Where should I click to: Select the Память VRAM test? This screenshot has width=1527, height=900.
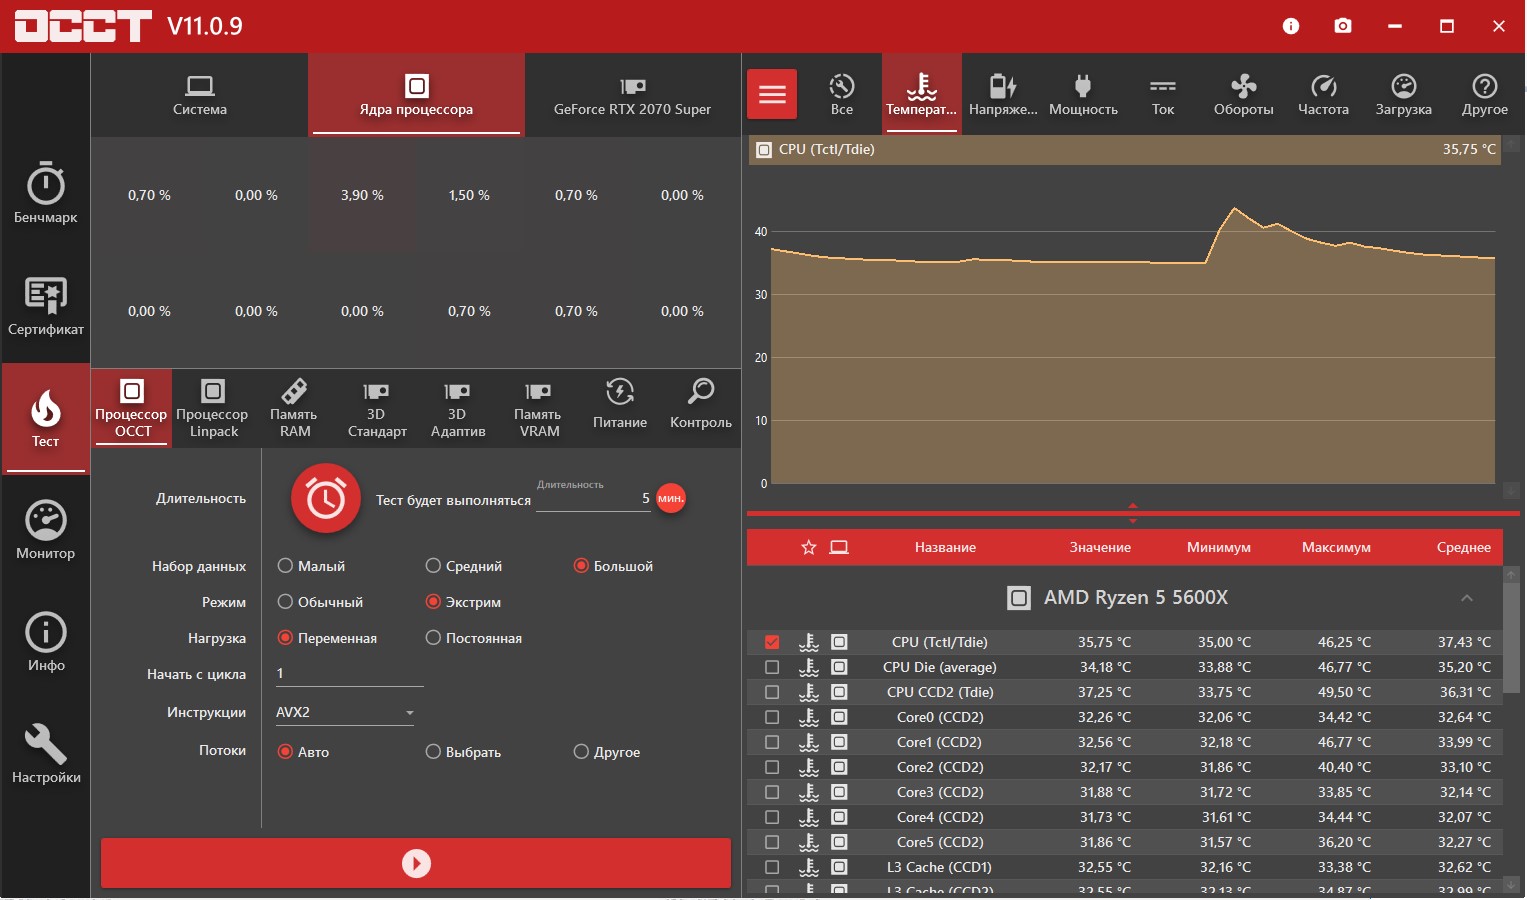[x=539, y=408]
